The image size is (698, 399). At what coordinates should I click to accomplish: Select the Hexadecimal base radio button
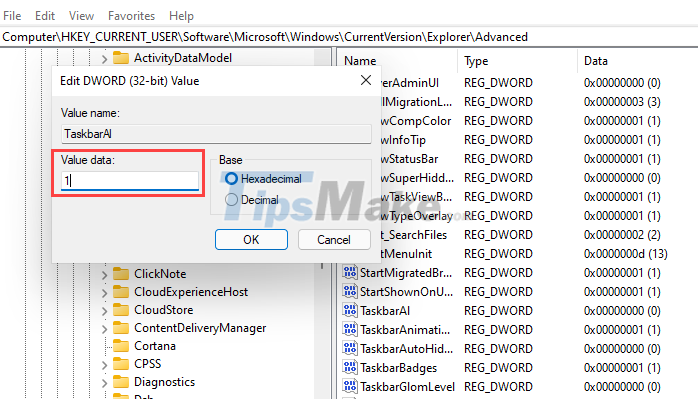(x=231, y=179)
